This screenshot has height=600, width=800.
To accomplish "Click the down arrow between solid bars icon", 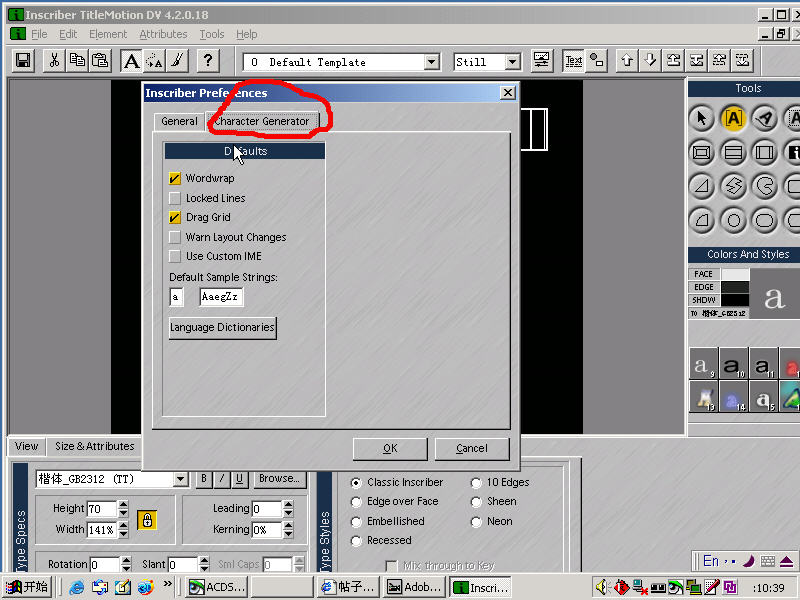I will point(696,61).
